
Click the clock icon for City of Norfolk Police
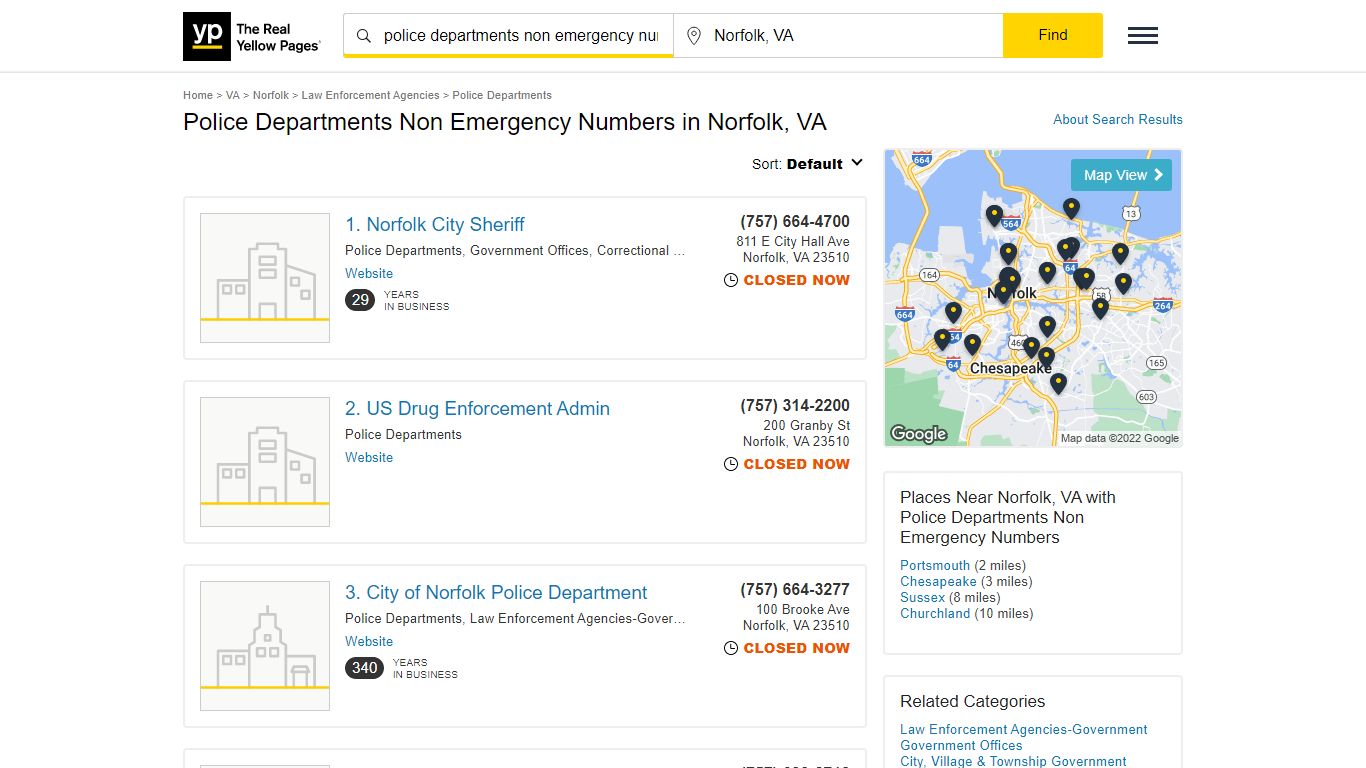tap(731, 648)
